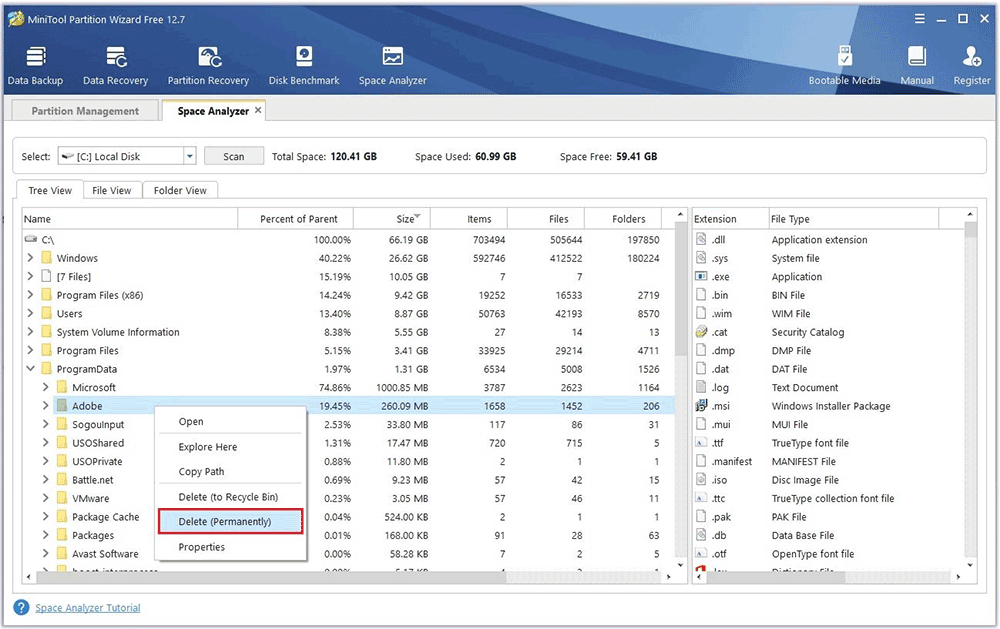
Task: Sort by the Size column header
Action: pos(405,219)
